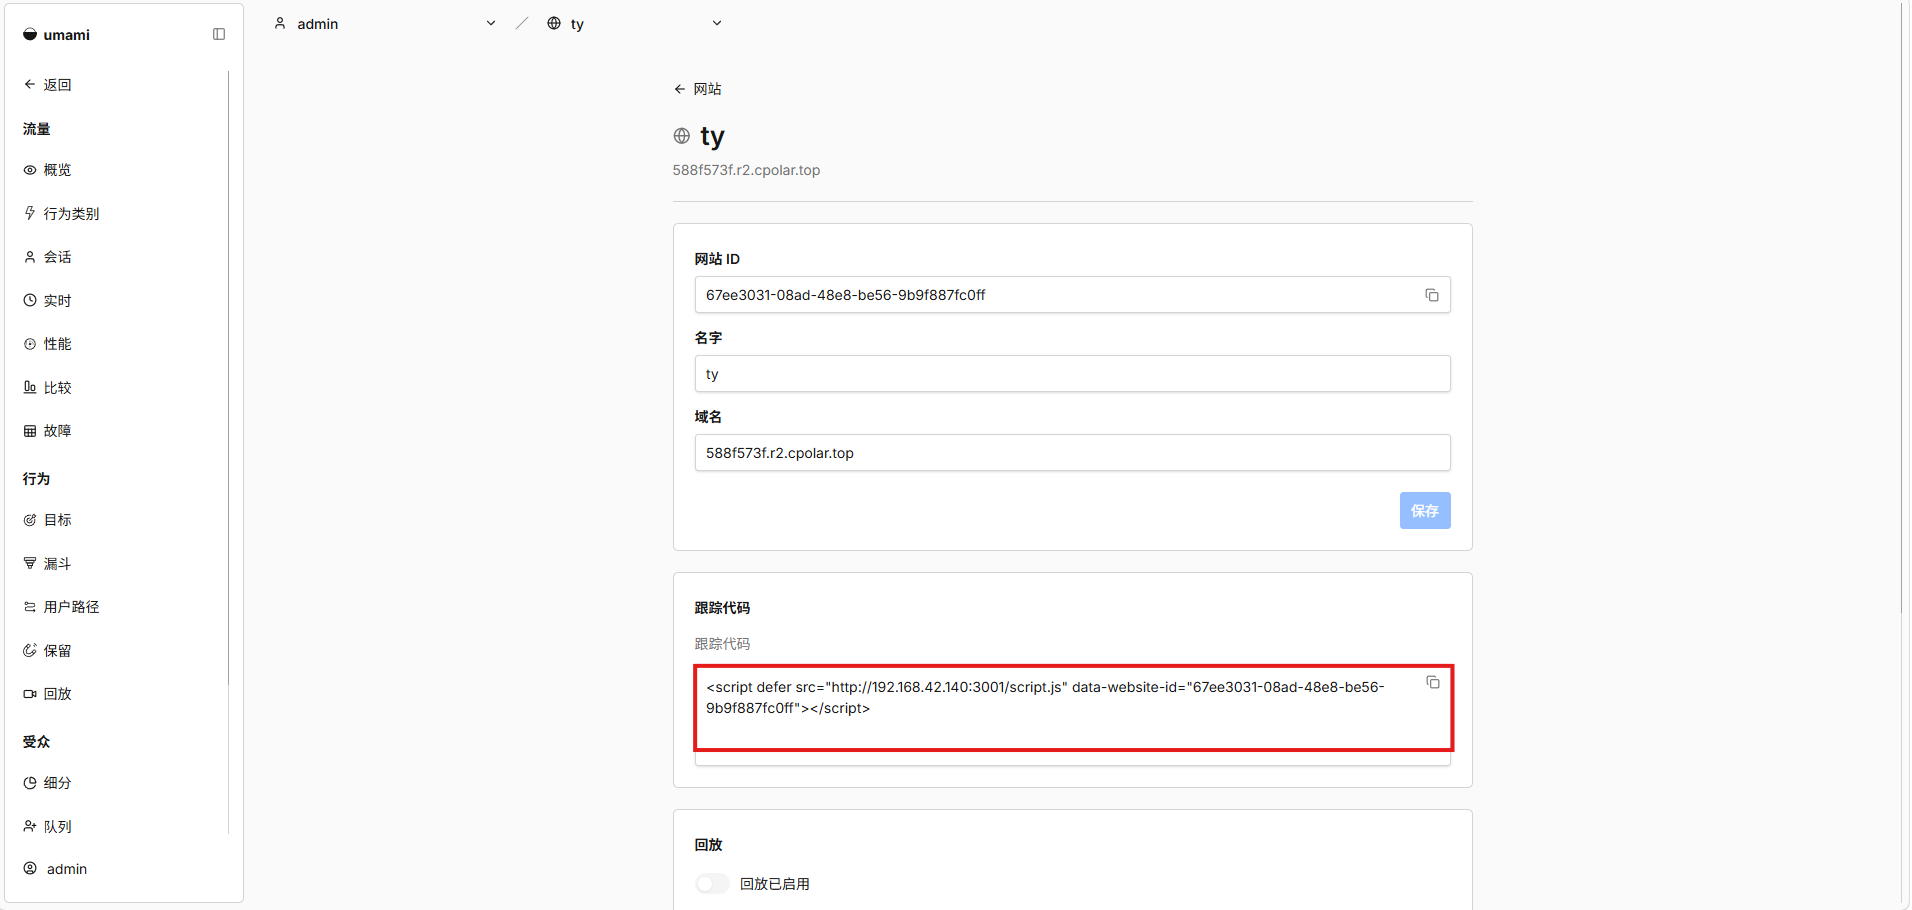
Task: Go back with the 返回 sidebar item
Action: coord(48,85)
